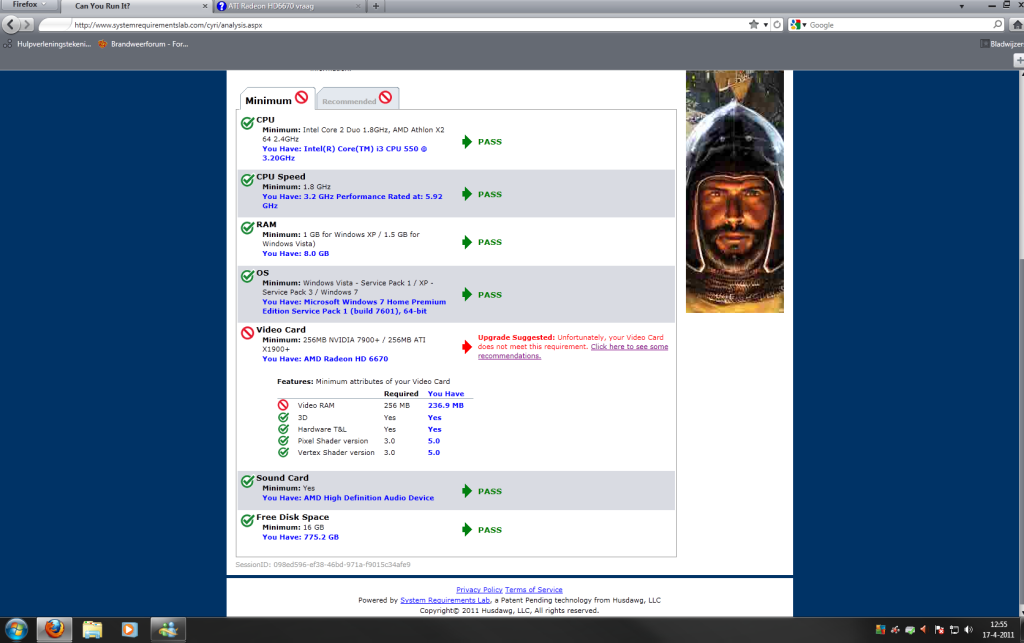Click the green PASS arrow in the Free Disk Space row

point(467,529)
